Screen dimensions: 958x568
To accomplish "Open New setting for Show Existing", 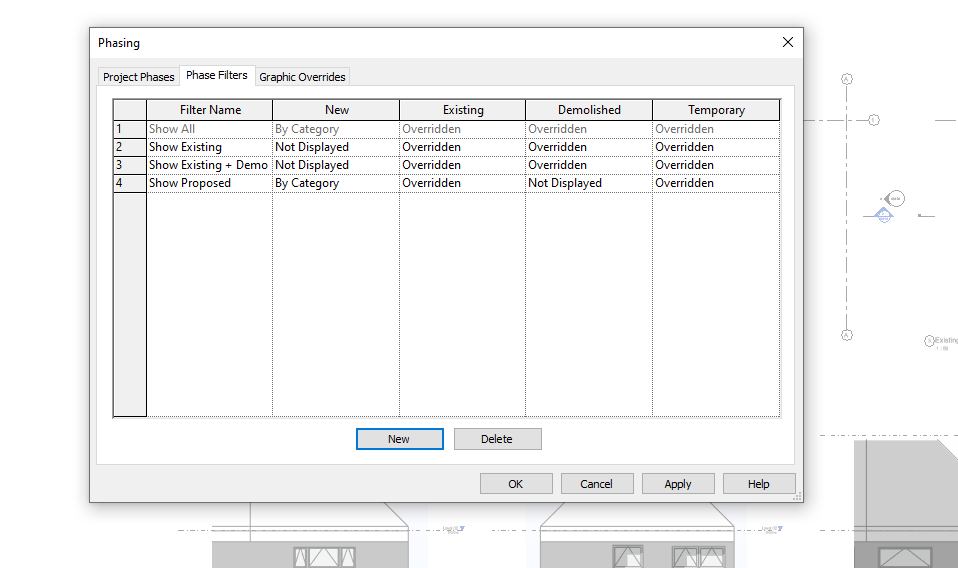I will click(x=336, y=147).
